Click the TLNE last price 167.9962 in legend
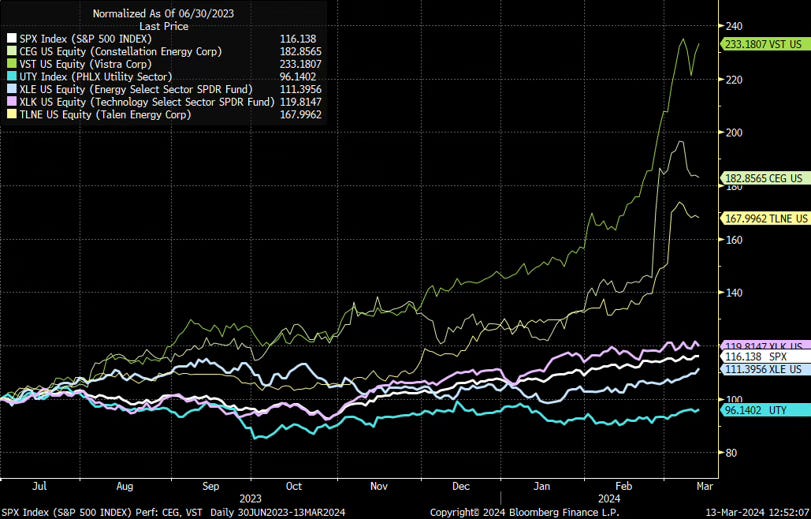 (x=301, y=115)
